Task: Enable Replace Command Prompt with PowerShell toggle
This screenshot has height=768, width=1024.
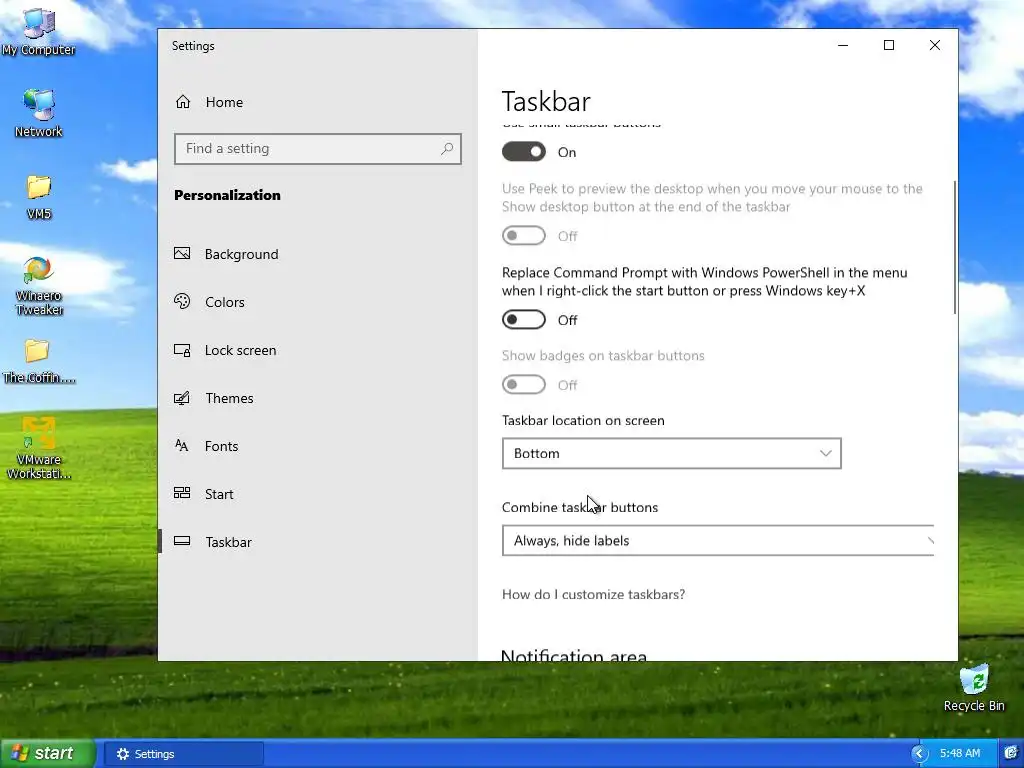Action: click(524, 319)
